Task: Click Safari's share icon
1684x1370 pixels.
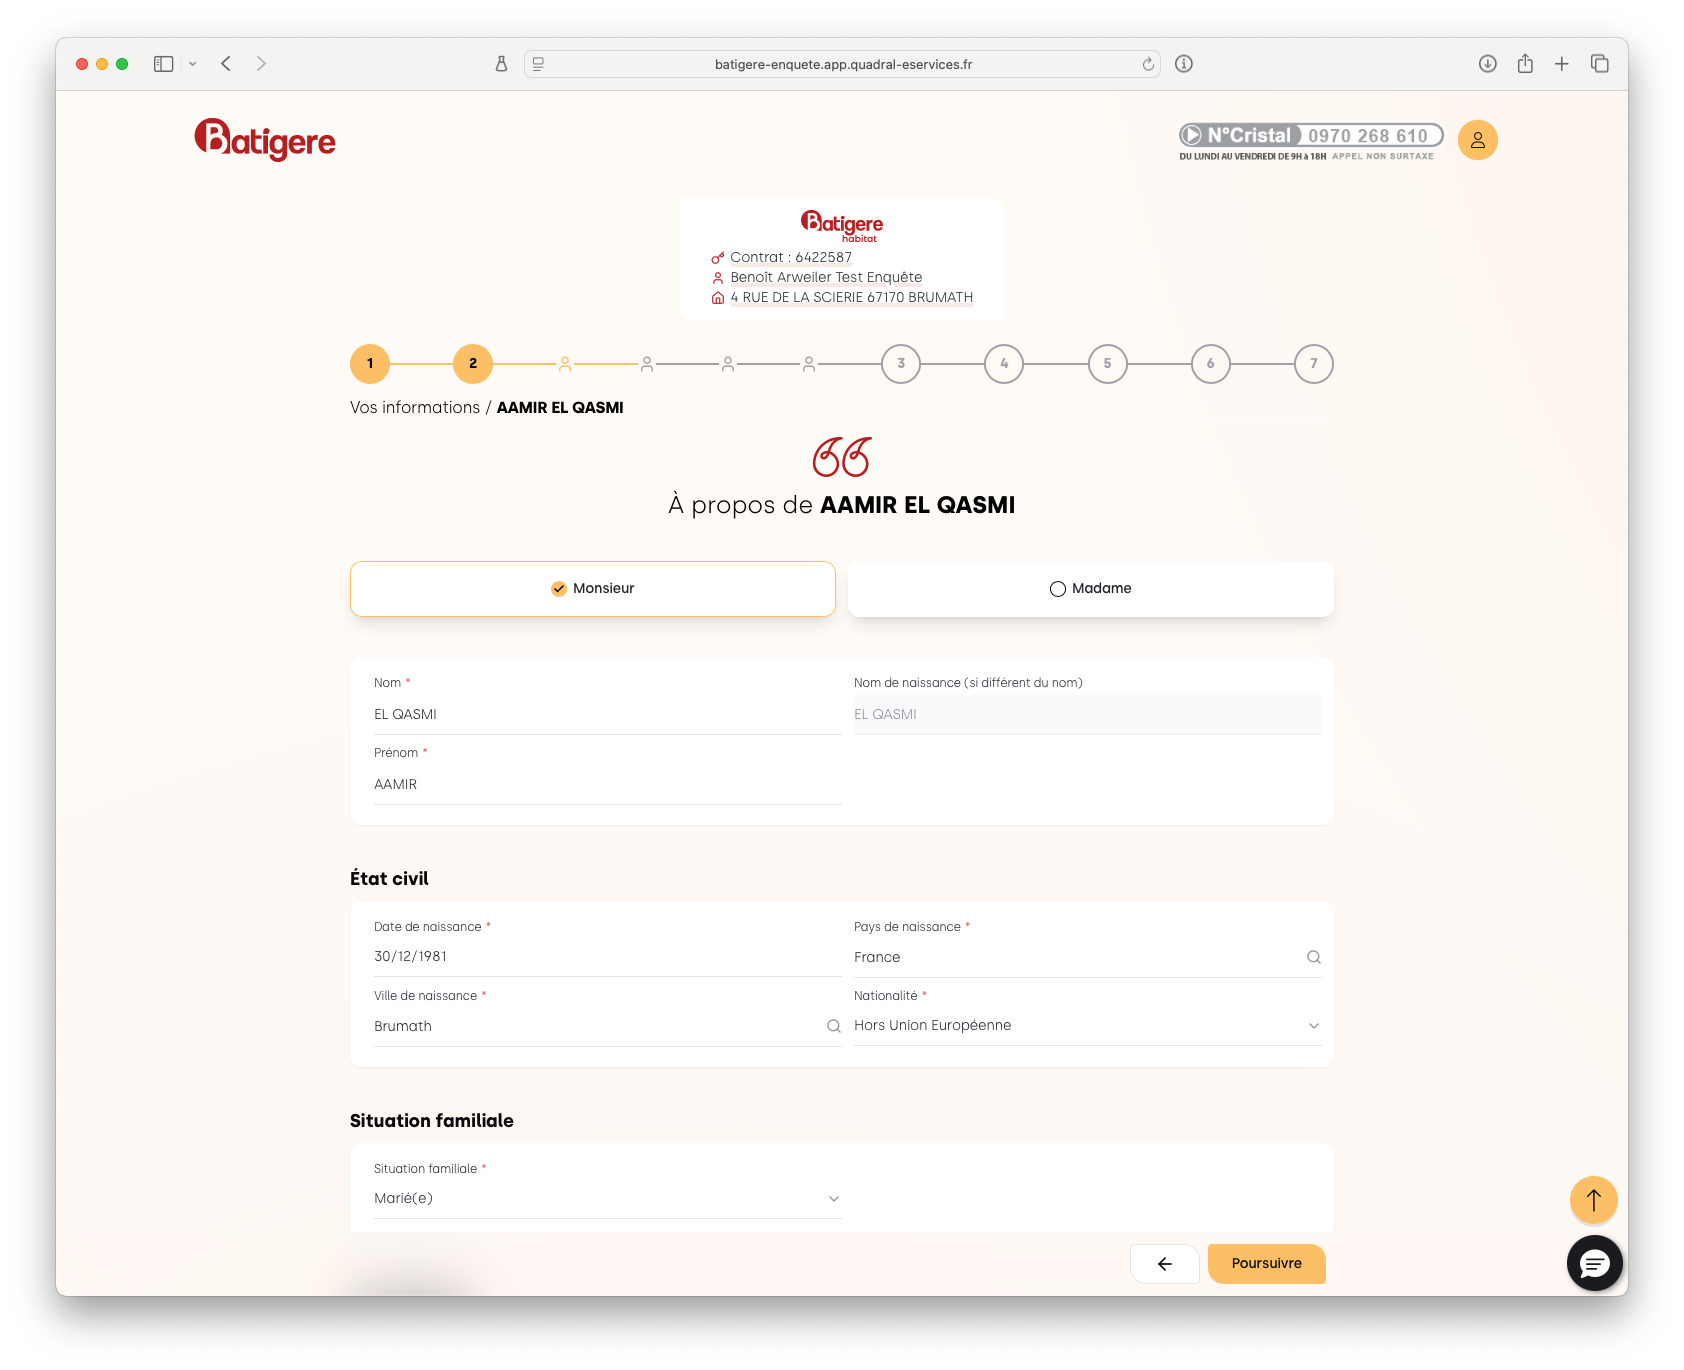Action: [x=1524, y=64]
